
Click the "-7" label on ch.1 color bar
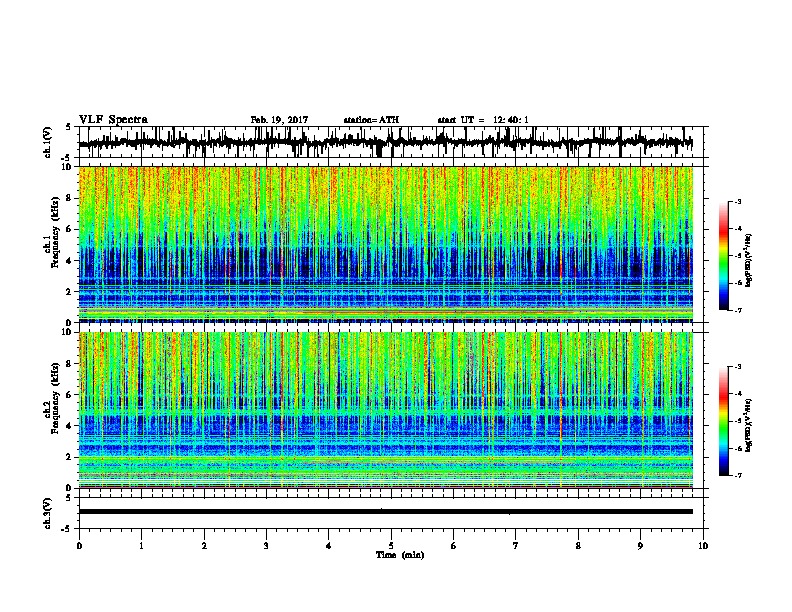click(x=737, y=311)
